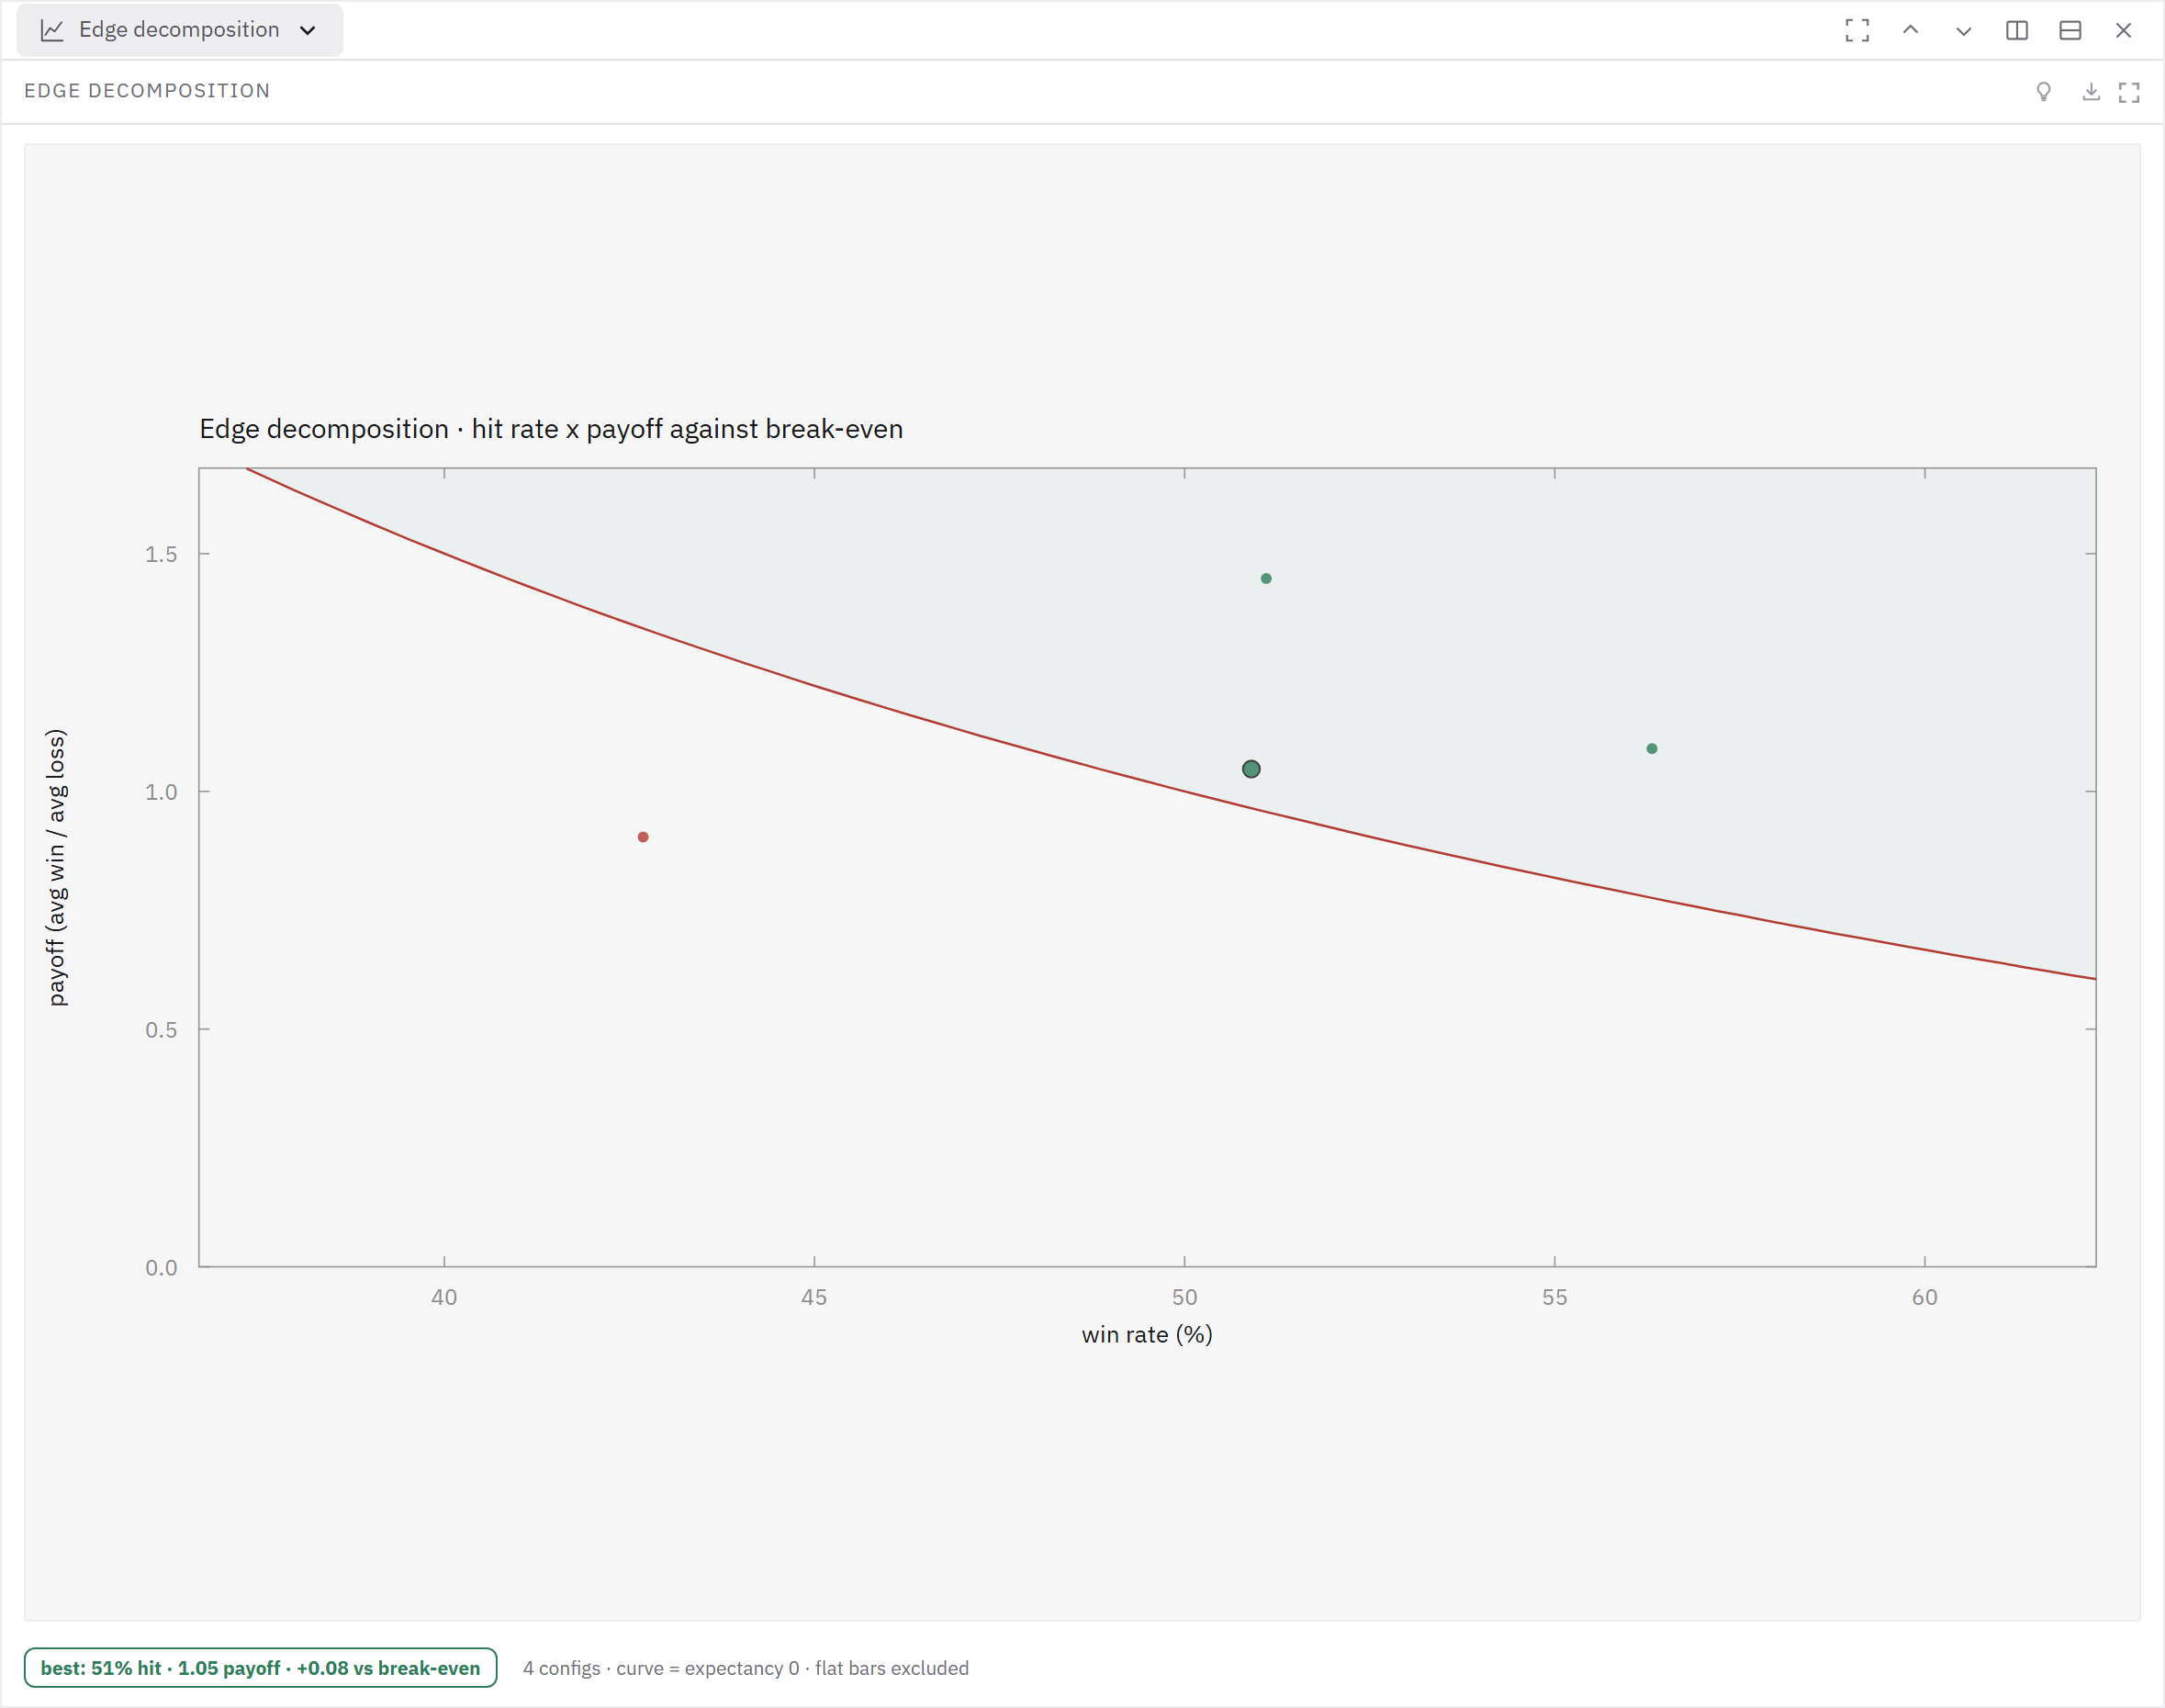
Task: Download the chart image
Action: [2091, 92]
